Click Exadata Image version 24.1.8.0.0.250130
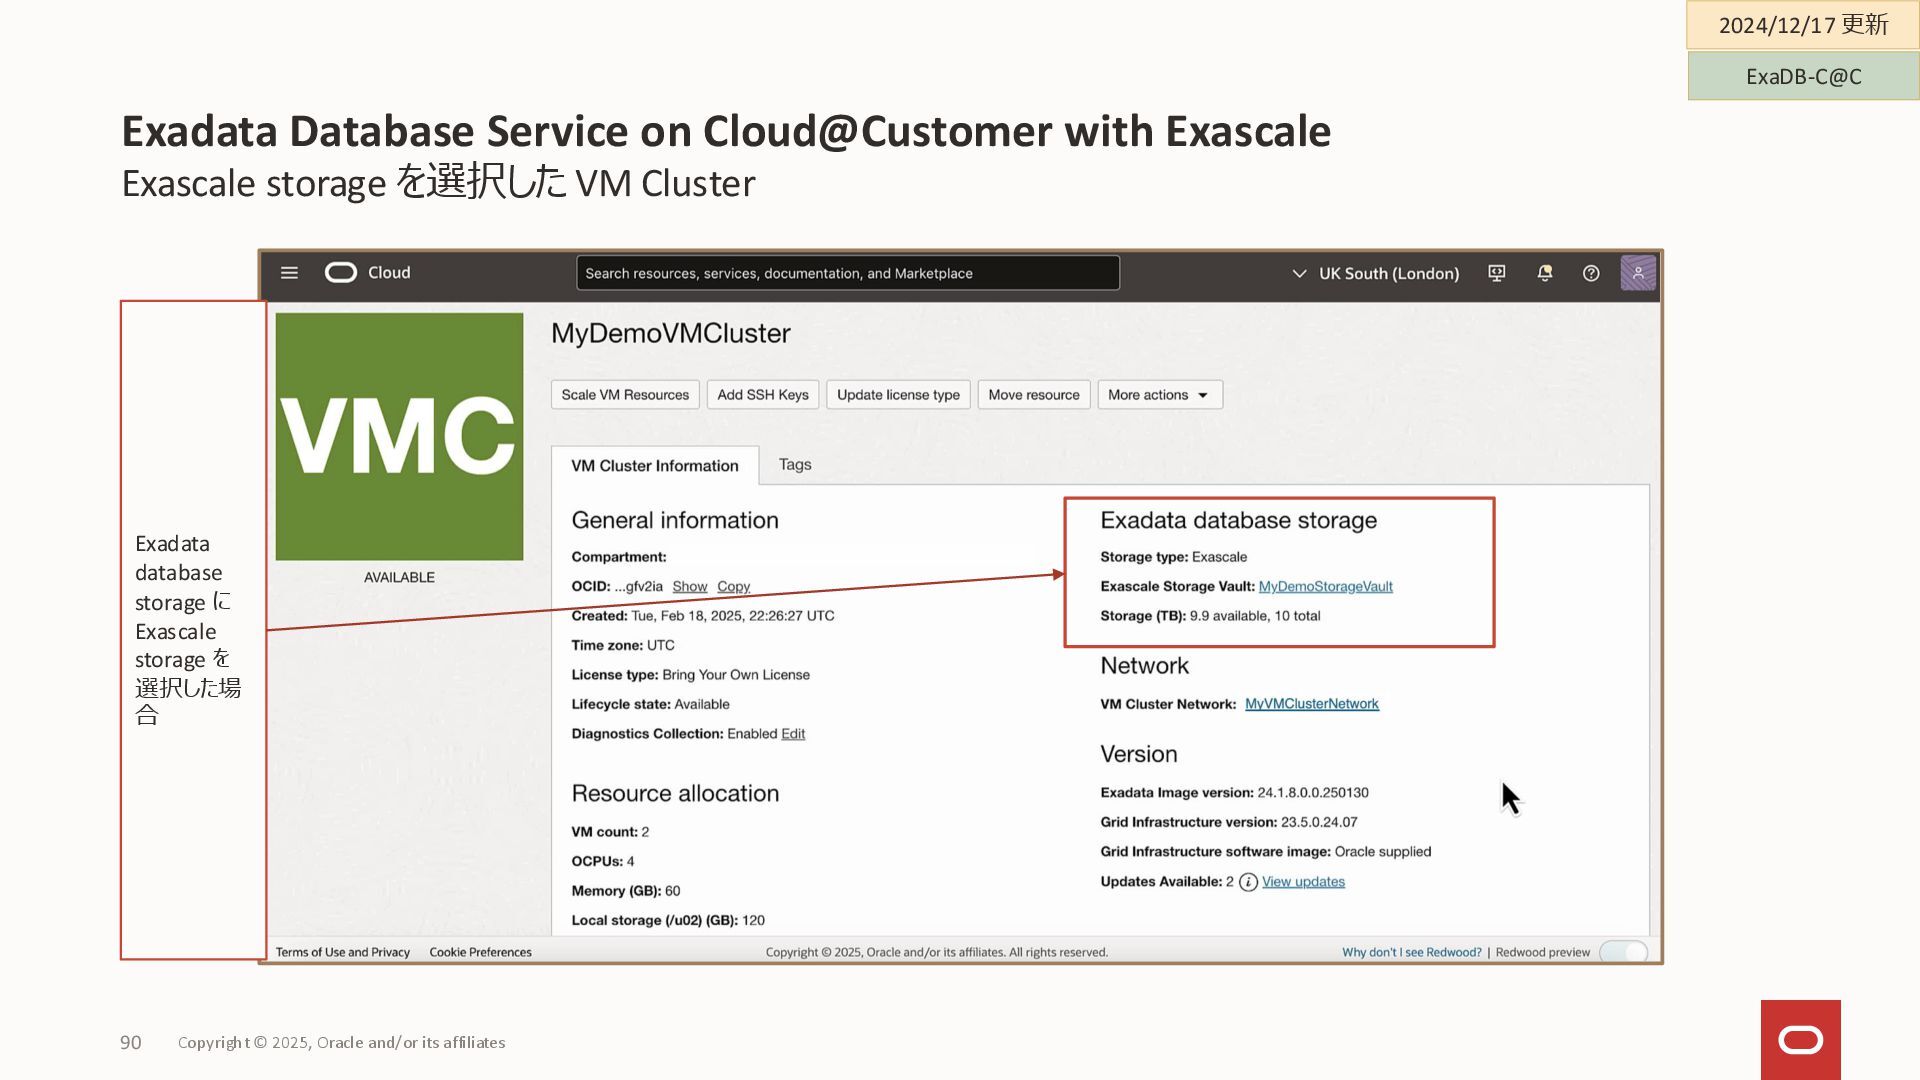The image size is (1920, 1080). pos(1234,793)
